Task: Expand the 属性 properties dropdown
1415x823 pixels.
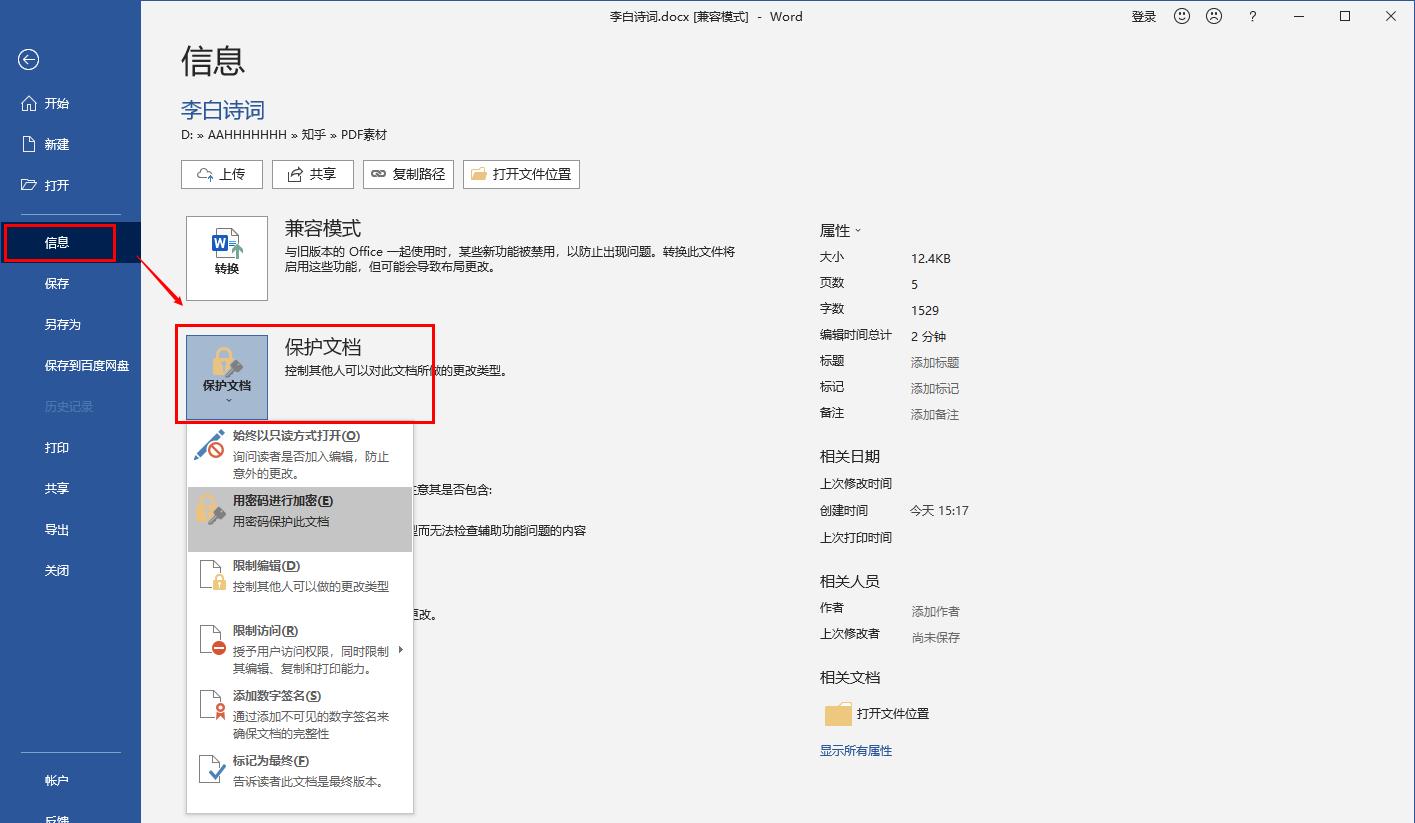Action: coord(857,230)
